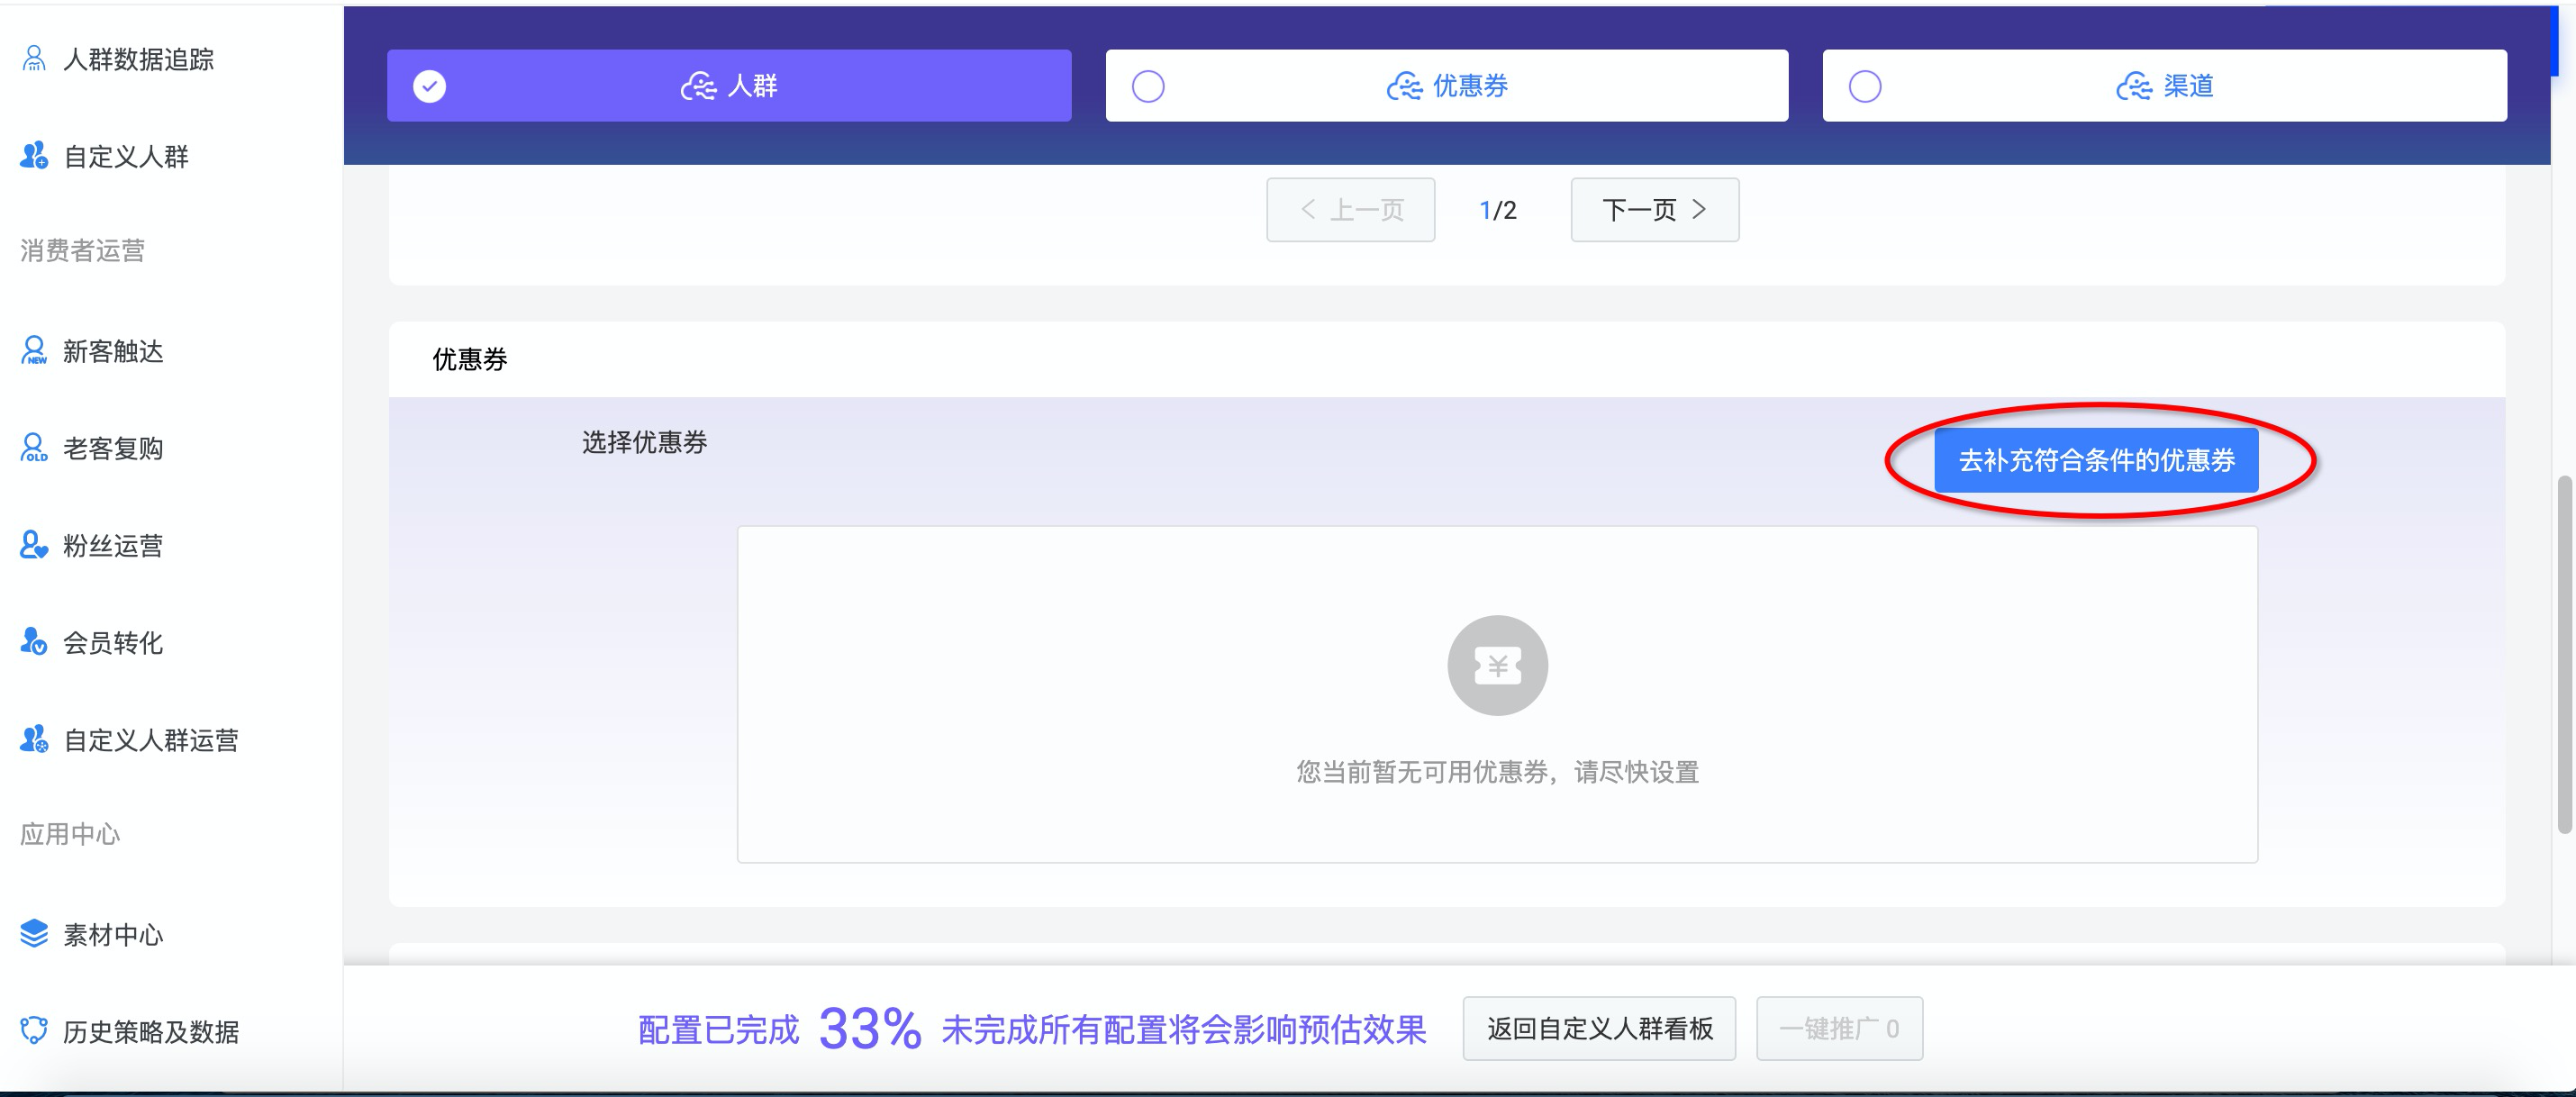Click the checked circle on 人群 step
This screenshot has height=1097, width=2576.
(x=430, y=86)
